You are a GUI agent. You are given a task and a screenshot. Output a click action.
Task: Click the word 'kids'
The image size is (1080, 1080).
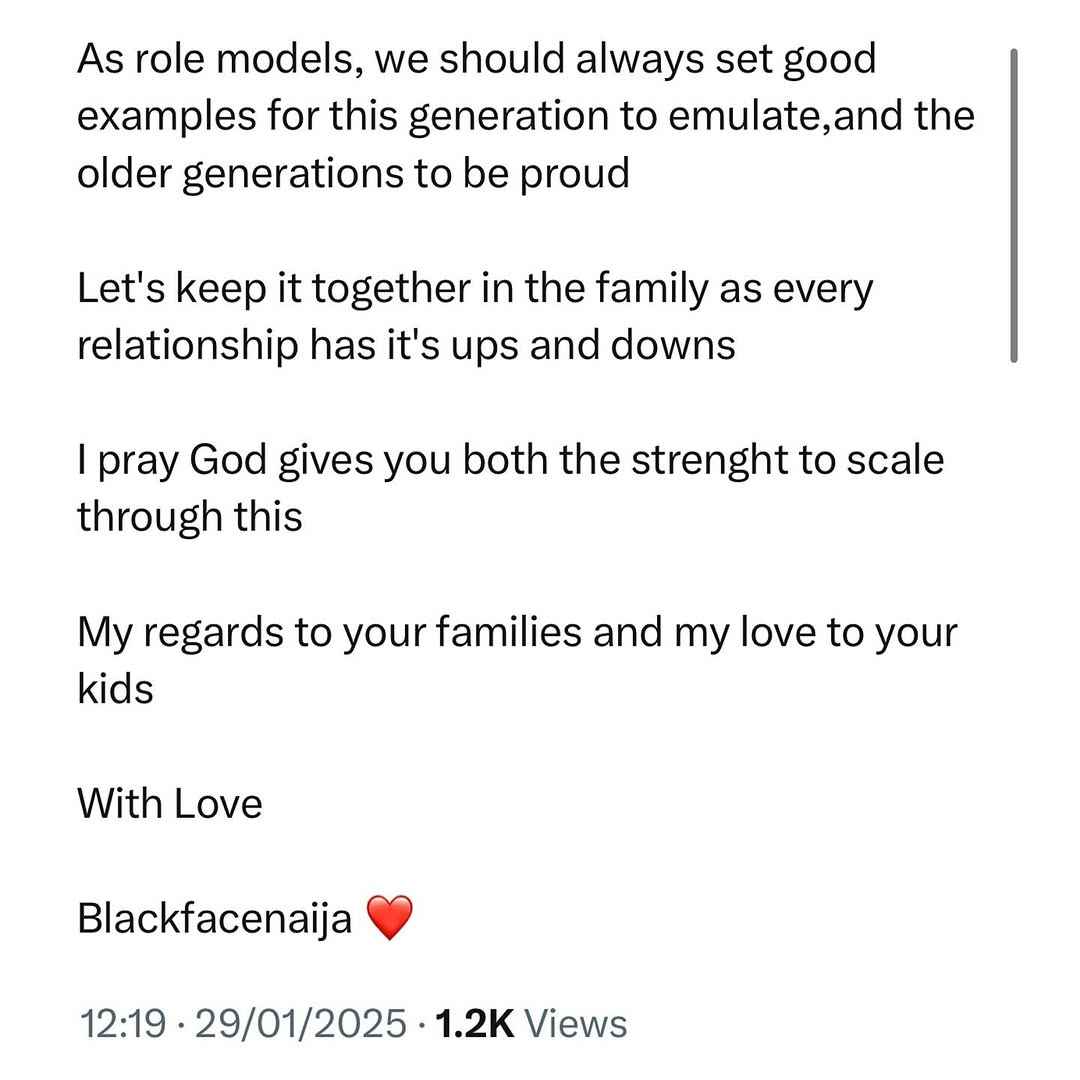click(x=115, y=688)
